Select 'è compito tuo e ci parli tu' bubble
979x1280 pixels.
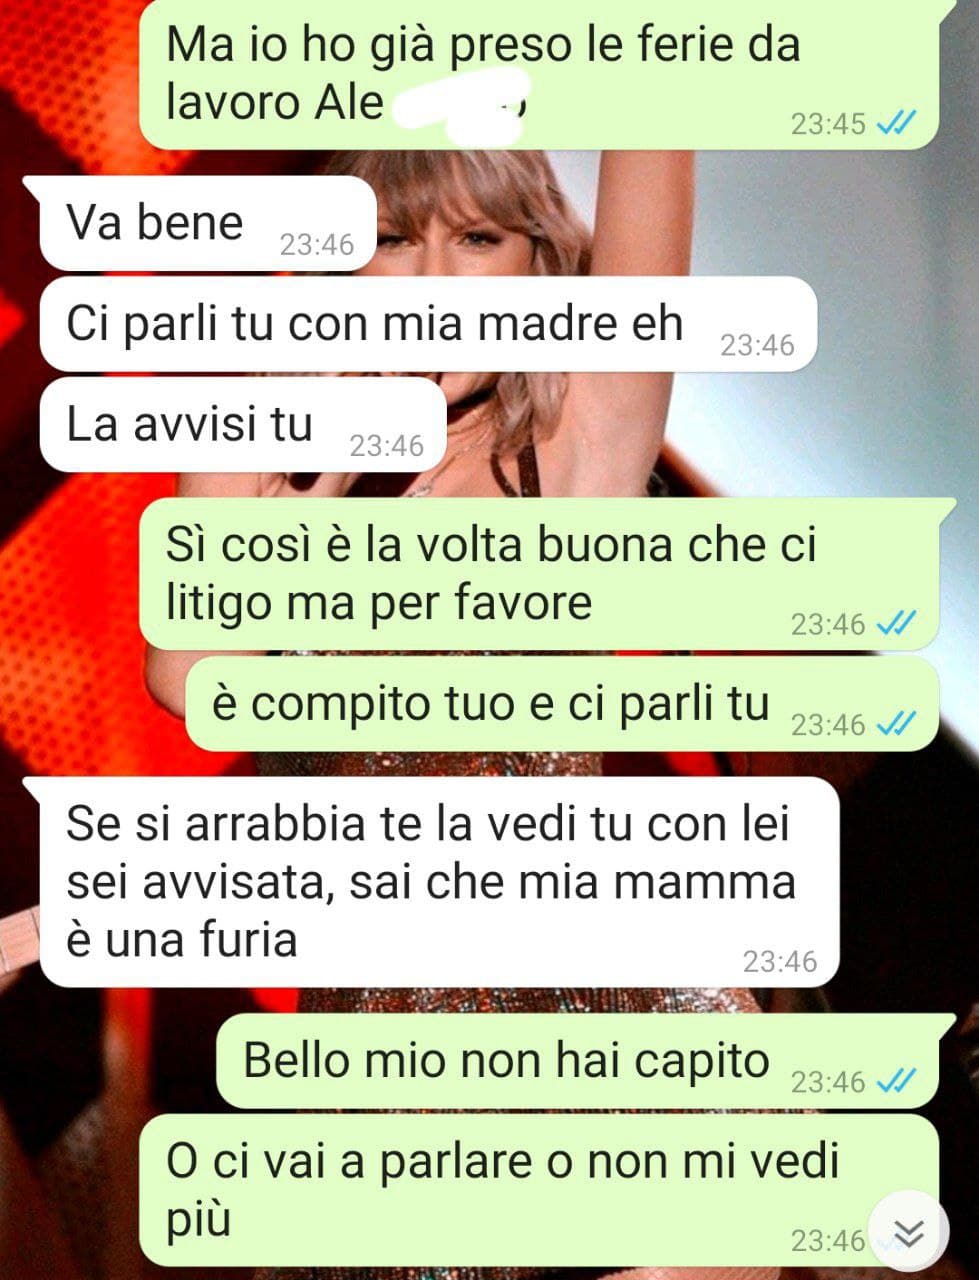pyautogui.click(x=562, y=704)
